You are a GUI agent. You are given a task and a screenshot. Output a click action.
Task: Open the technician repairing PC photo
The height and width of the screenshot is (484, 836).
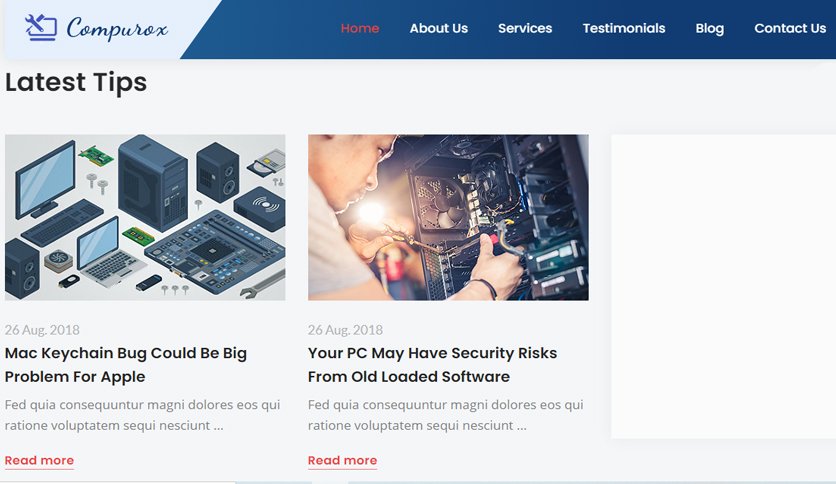(448, 217)
